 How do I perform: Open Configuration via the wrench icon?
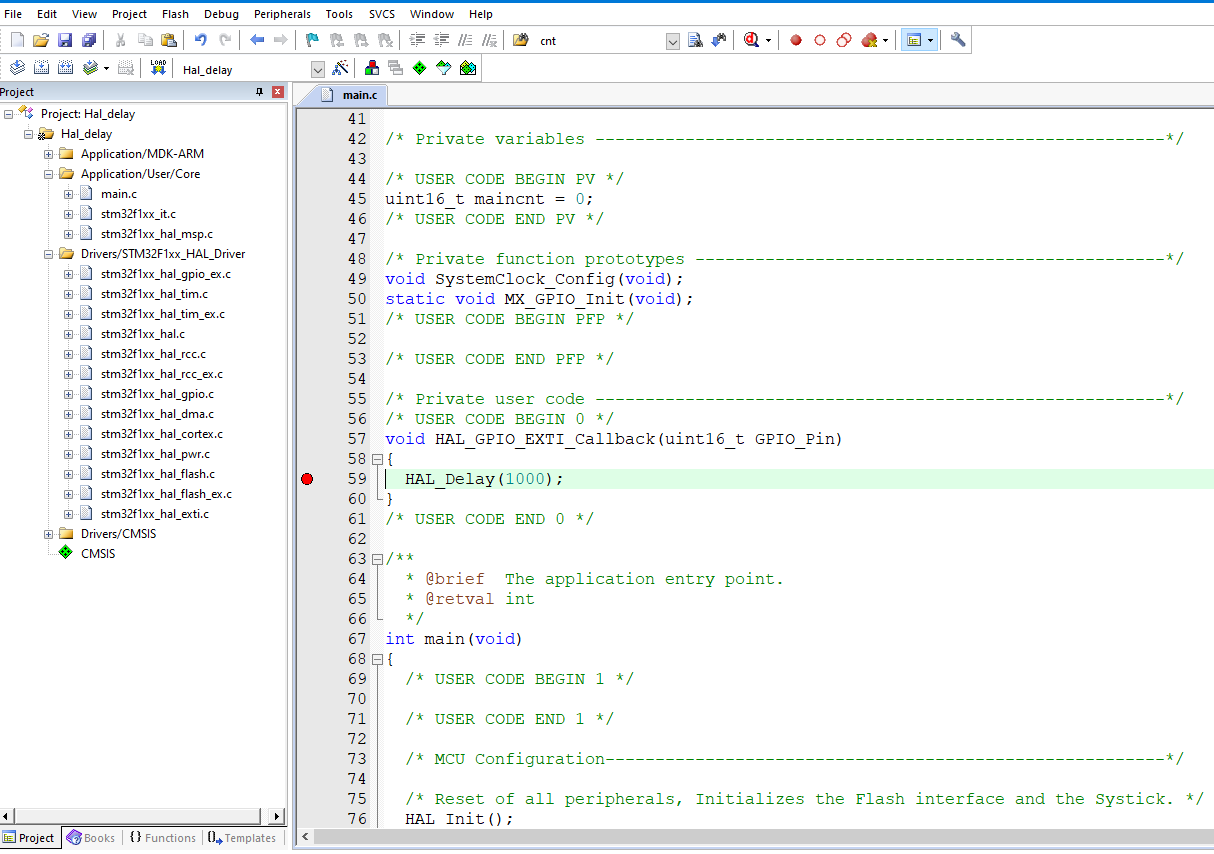tap(958, 40)
